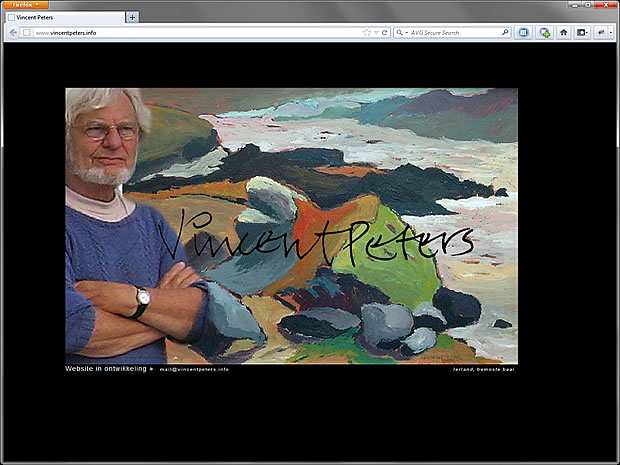The height and width of the screenshot is (465, 620).
Task: Click the back navigation arrow
Action: (13, 32)
